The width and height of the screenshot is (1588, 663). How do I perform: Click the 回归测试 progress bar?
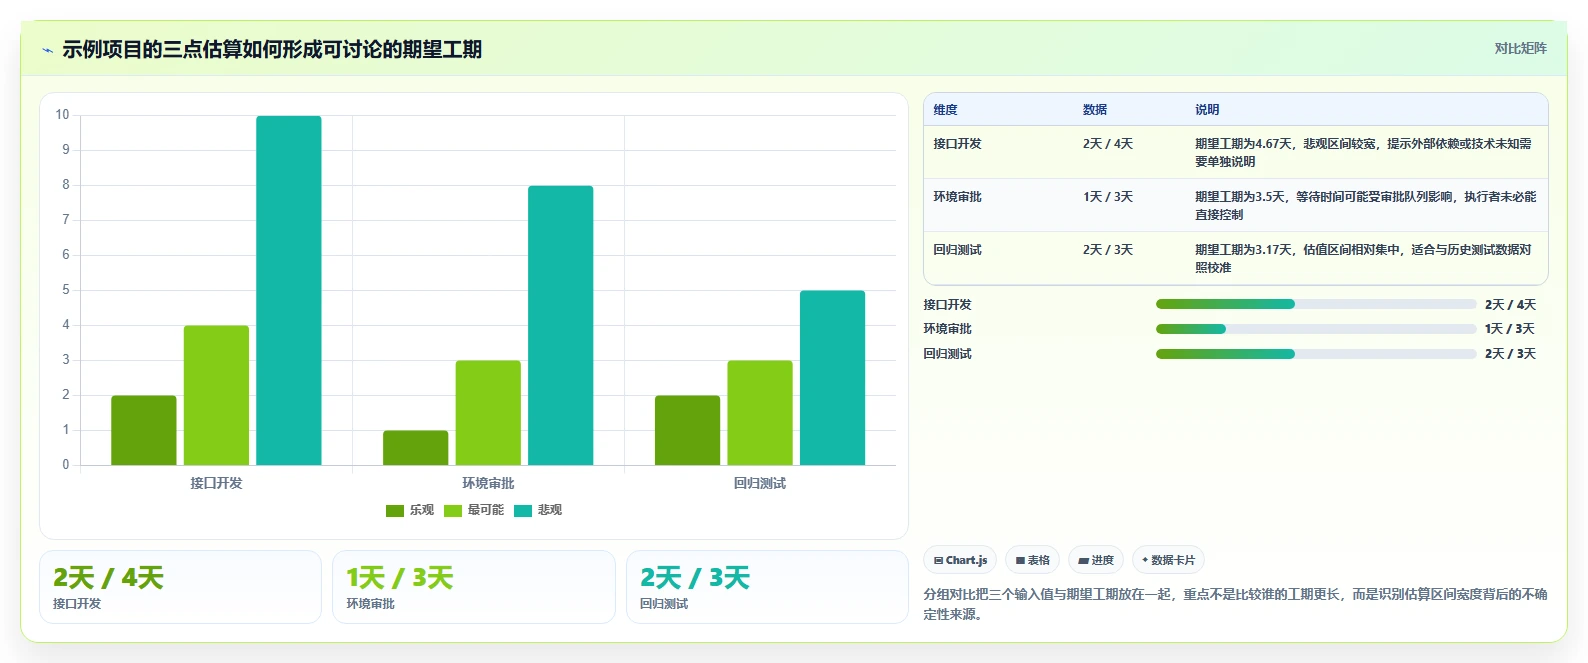point(1316,354)
